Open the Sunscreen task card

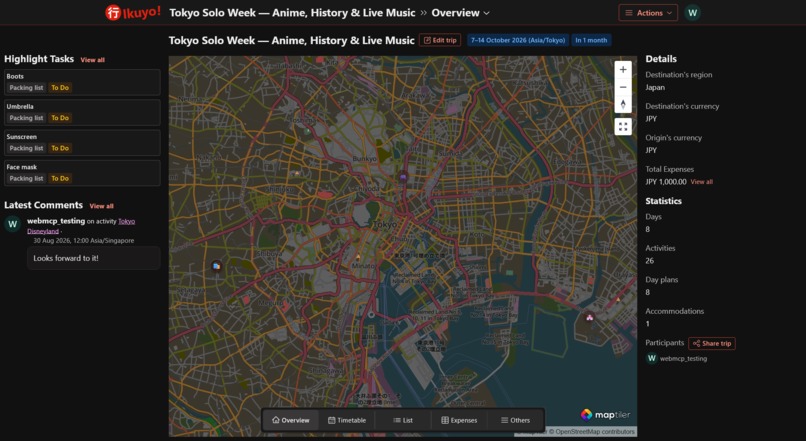coord(82,143)
